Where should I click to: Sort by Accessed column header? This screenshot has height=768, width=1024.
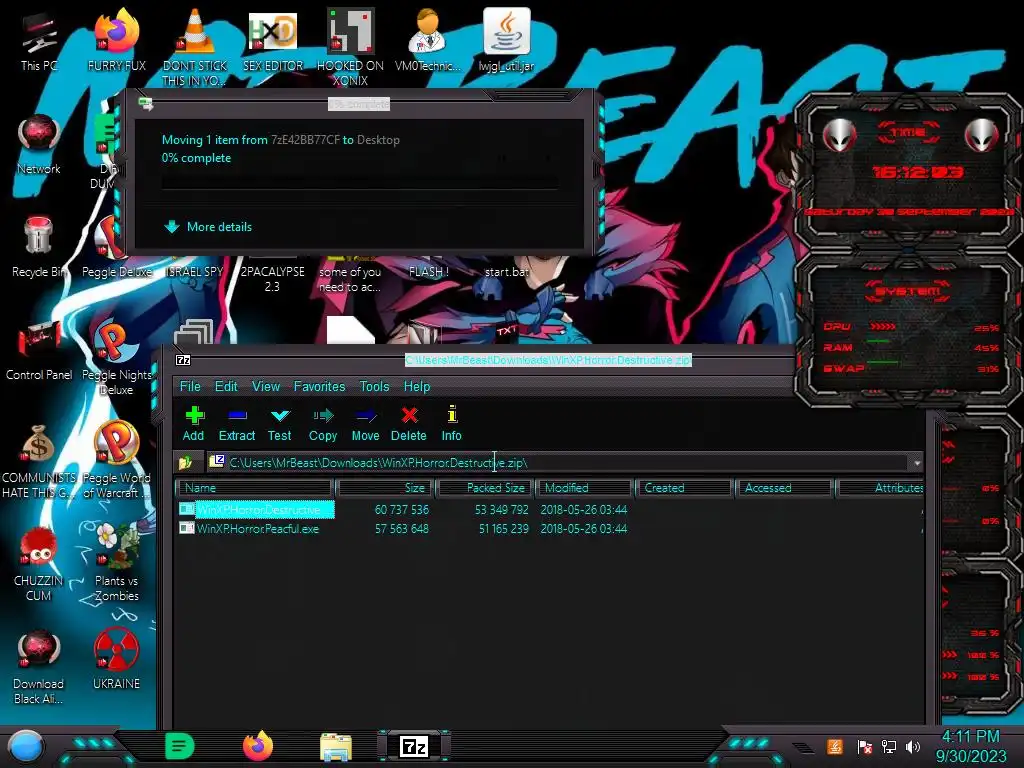click(x=783, y=488)
